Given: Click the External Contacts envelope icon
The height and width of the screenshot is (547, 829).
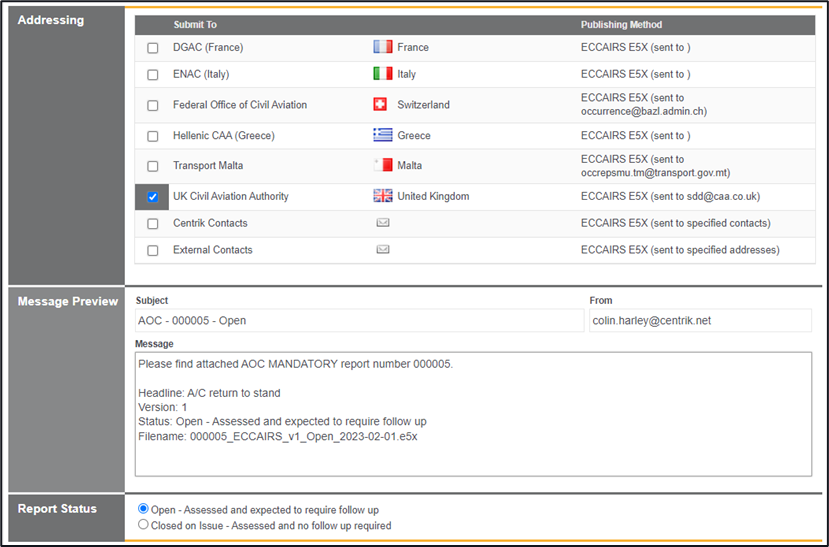Looking at the screenshot, I should pyautogui.click(x=382, y=250).
